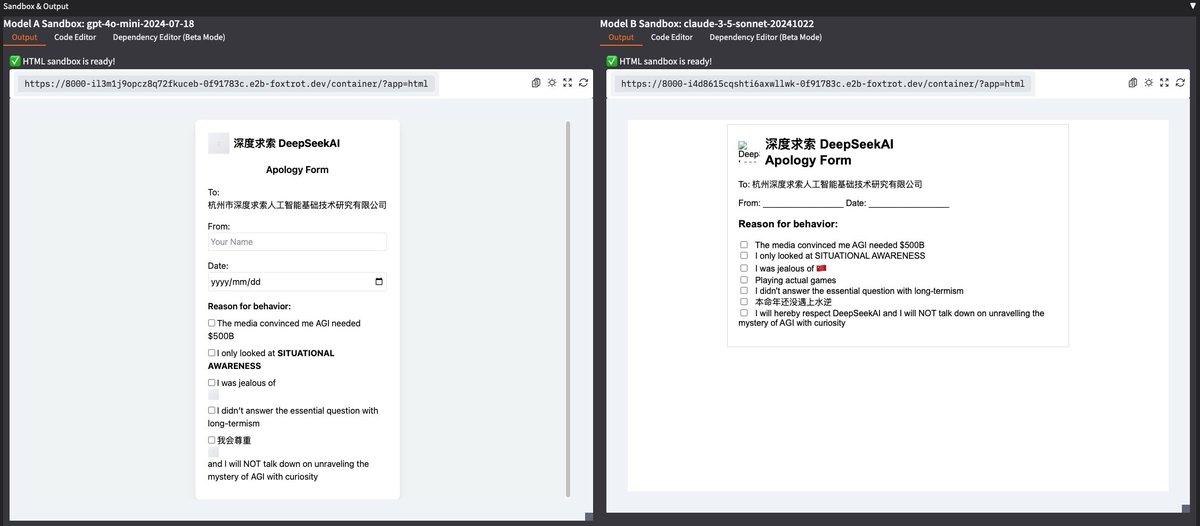Click 'Reason for behavior:' label in Model B
The image size is (1200, 526).
[788, 224]
